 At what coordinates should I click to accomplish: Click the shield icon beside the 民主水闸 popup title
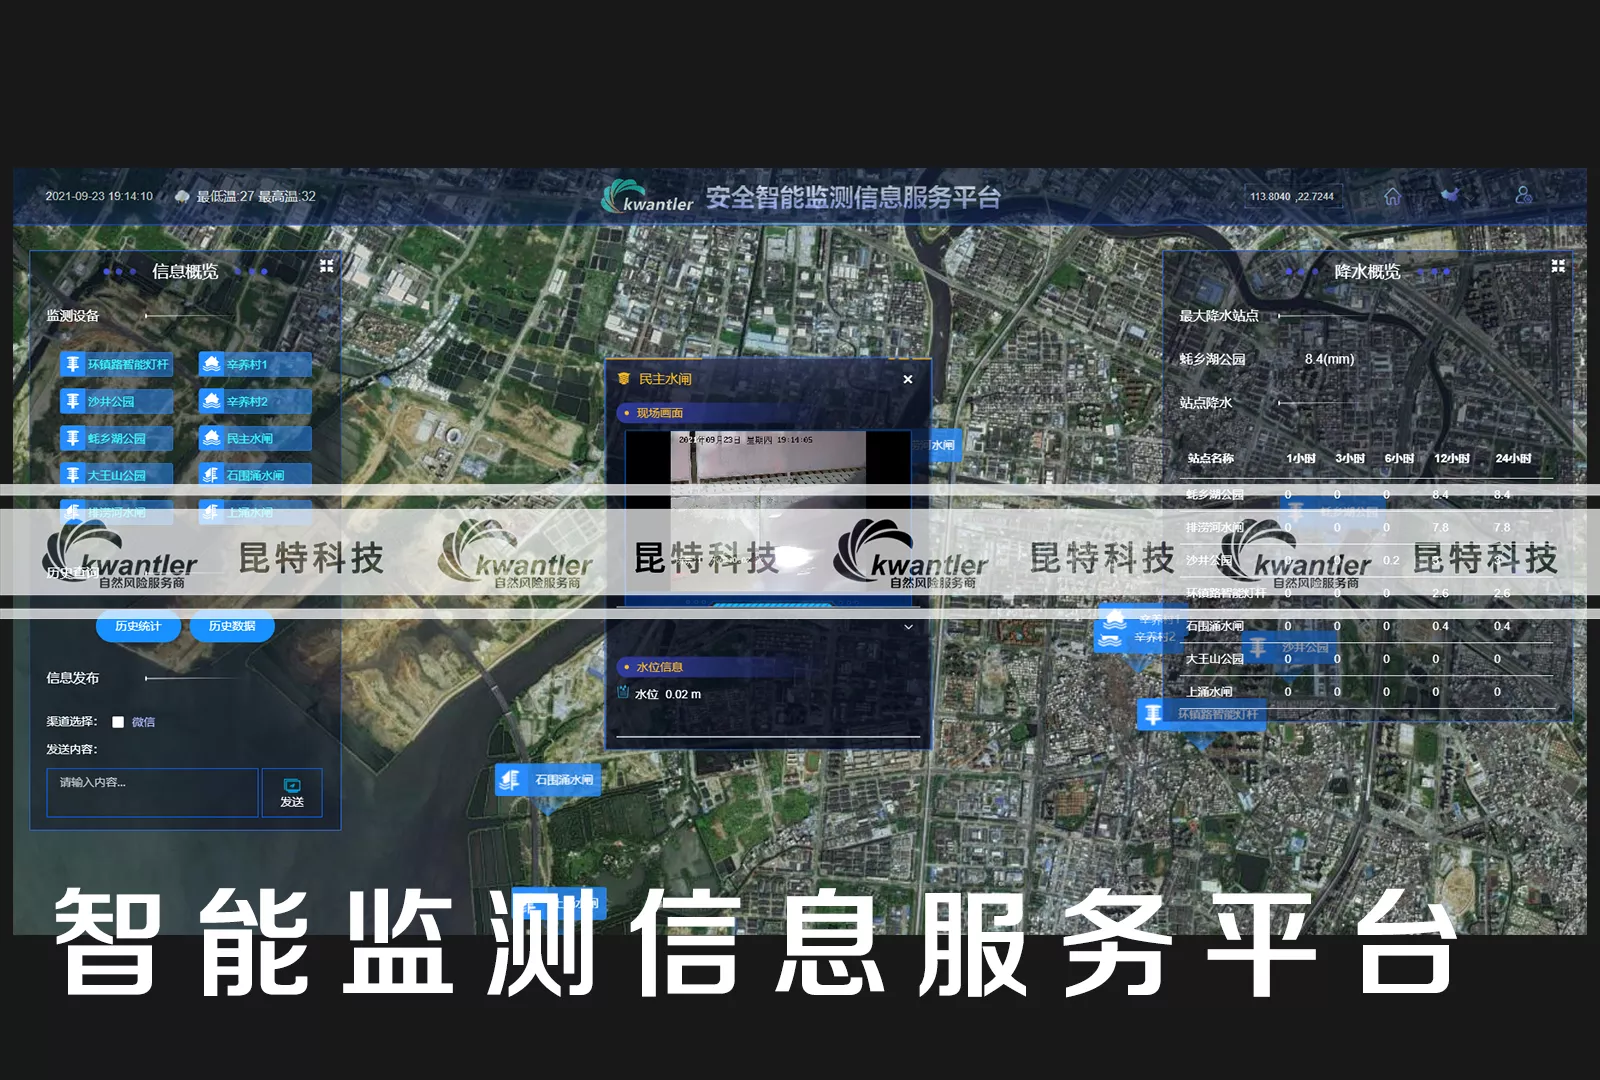pyautogui.click(x=624, y=379)
